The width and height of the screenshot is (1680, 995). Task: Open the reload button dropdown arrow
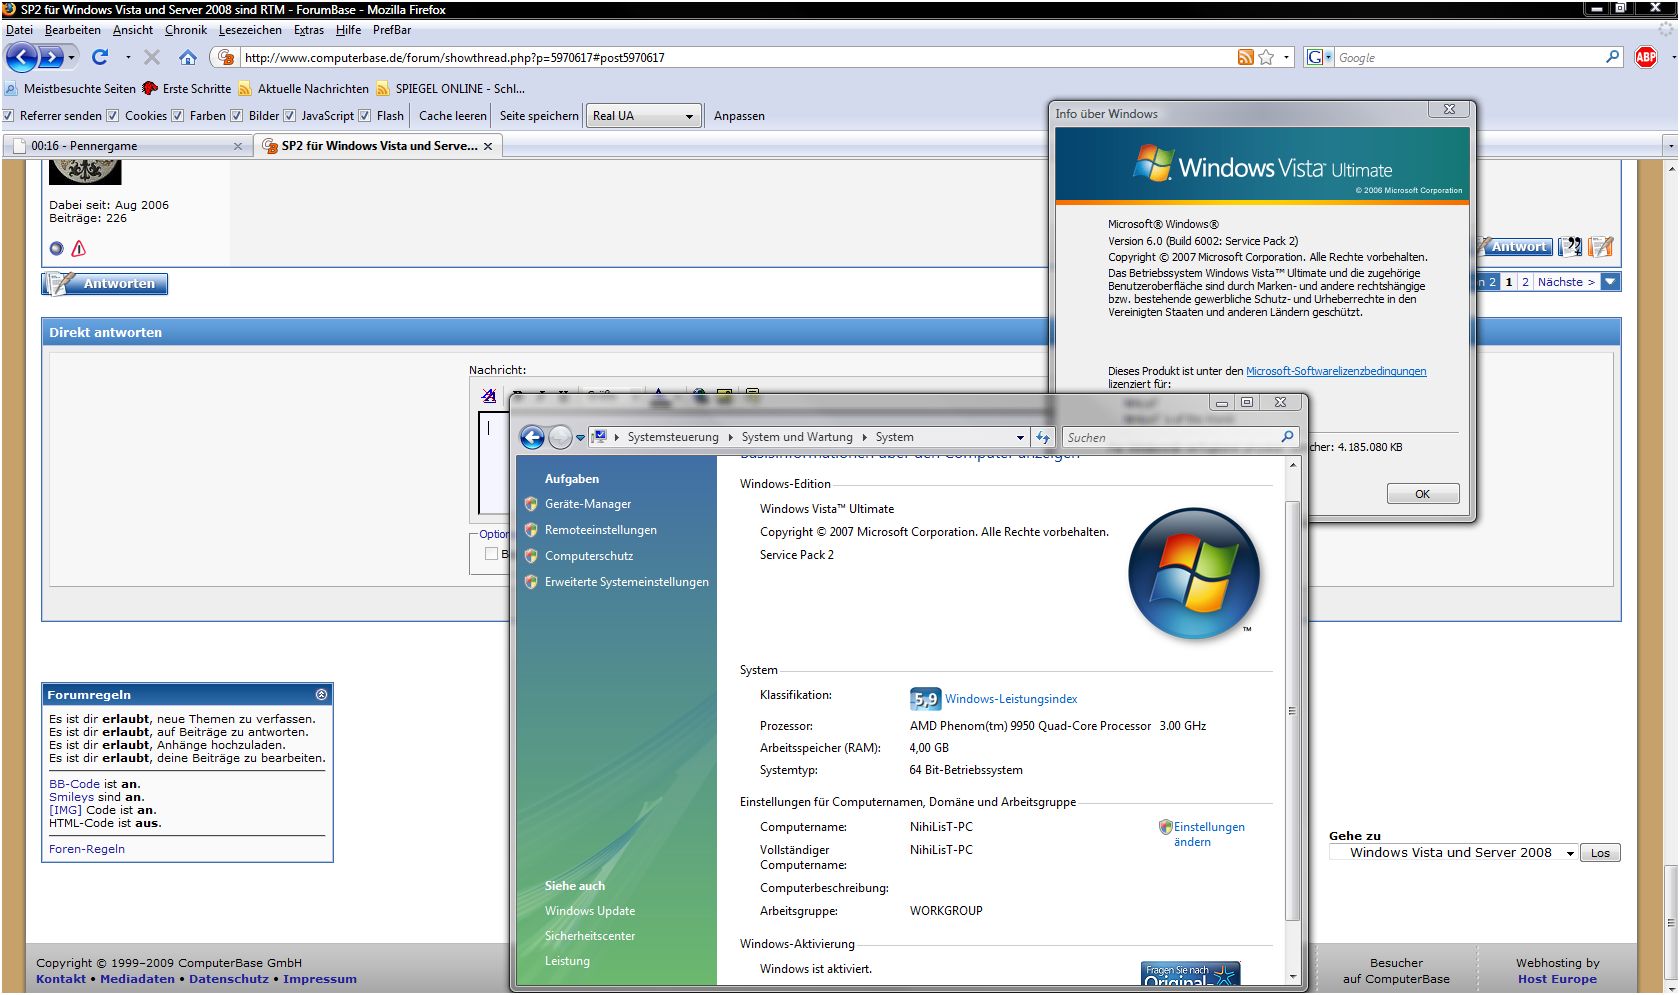click(127, 57)
